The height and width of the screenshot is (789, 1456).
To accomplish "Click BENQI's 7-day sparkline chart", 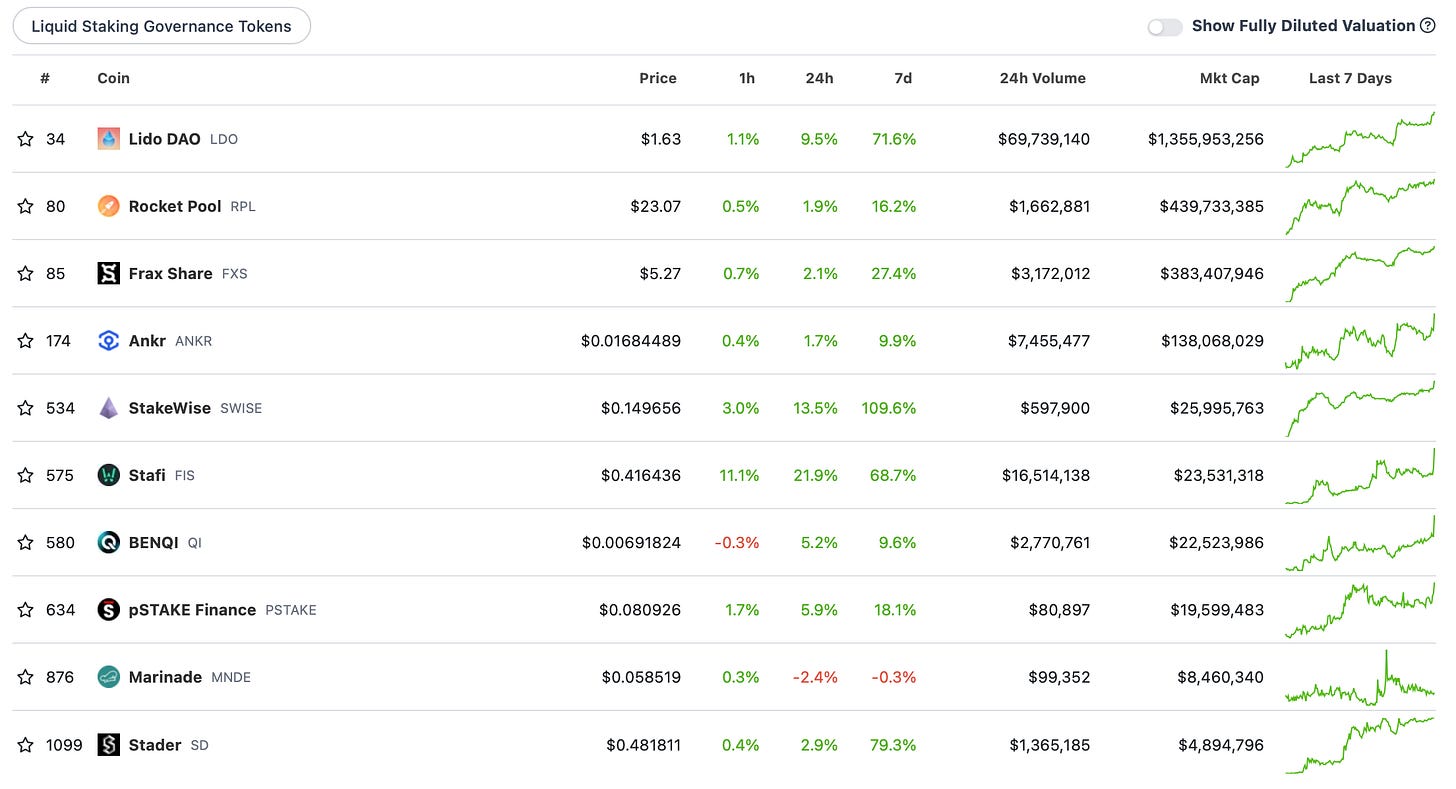I will pyautogui.click(x=1360, y=542).
